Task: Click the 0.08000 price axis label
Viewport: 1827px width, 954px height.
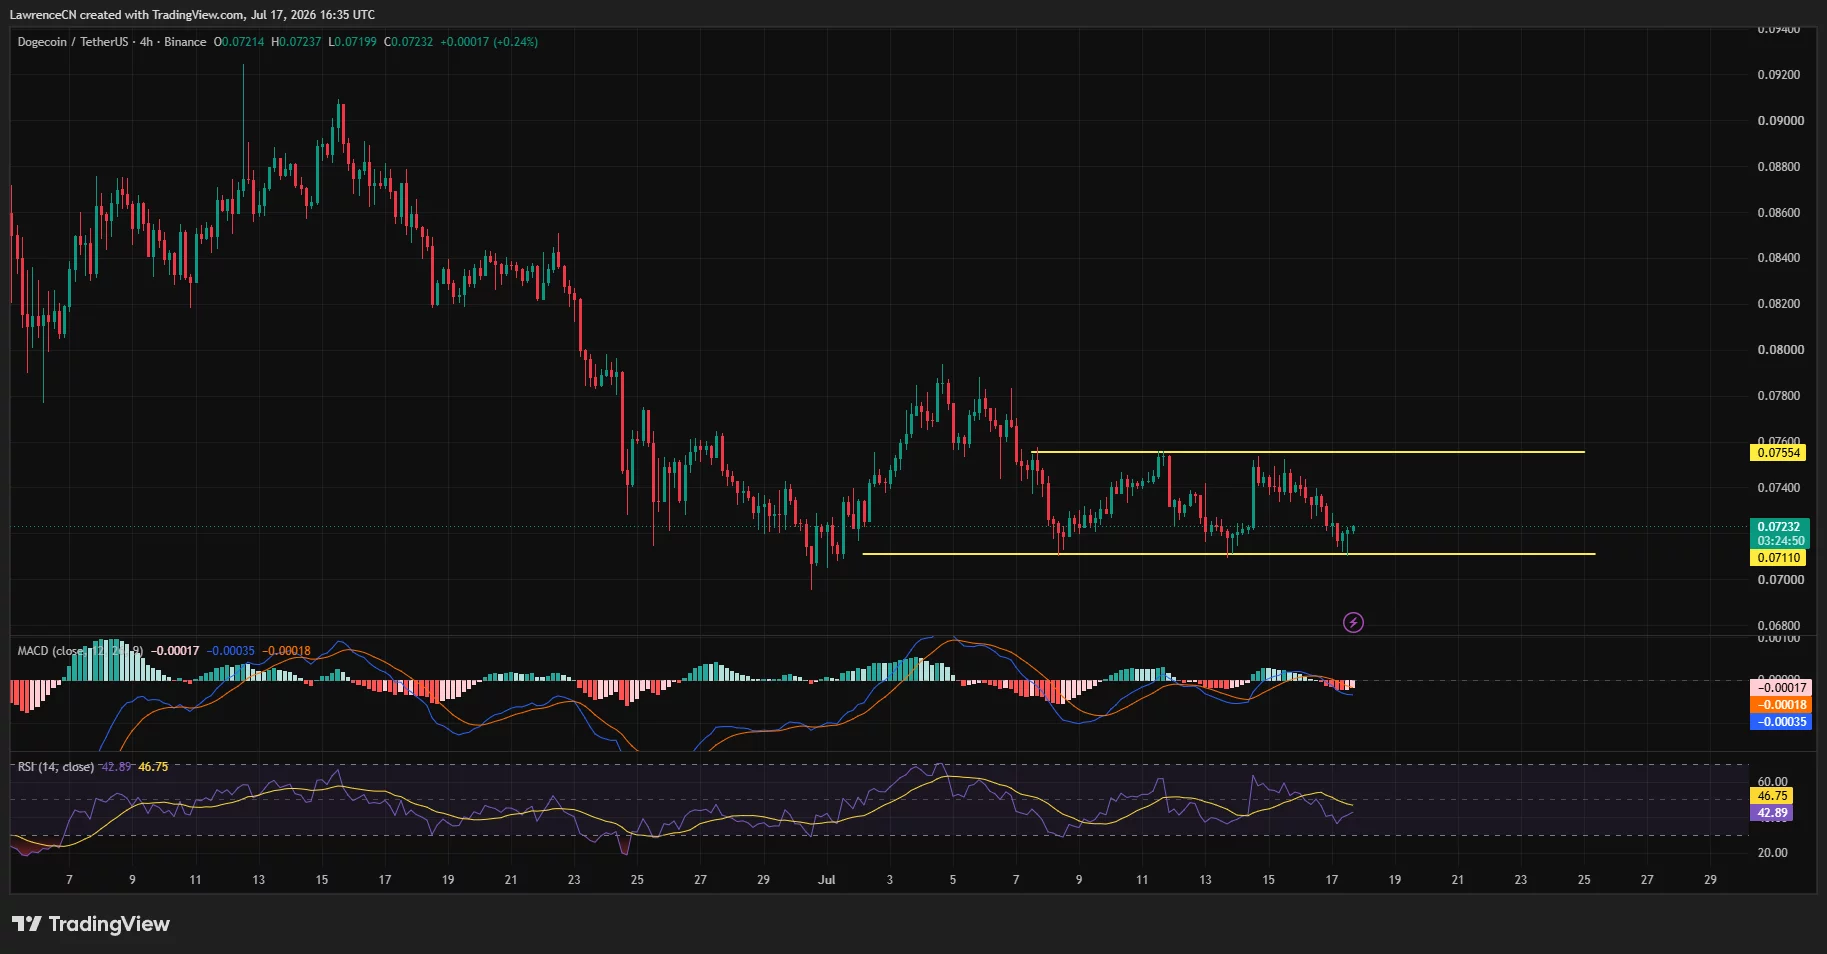Action: pyautogui.click(x=1779, y=350)
